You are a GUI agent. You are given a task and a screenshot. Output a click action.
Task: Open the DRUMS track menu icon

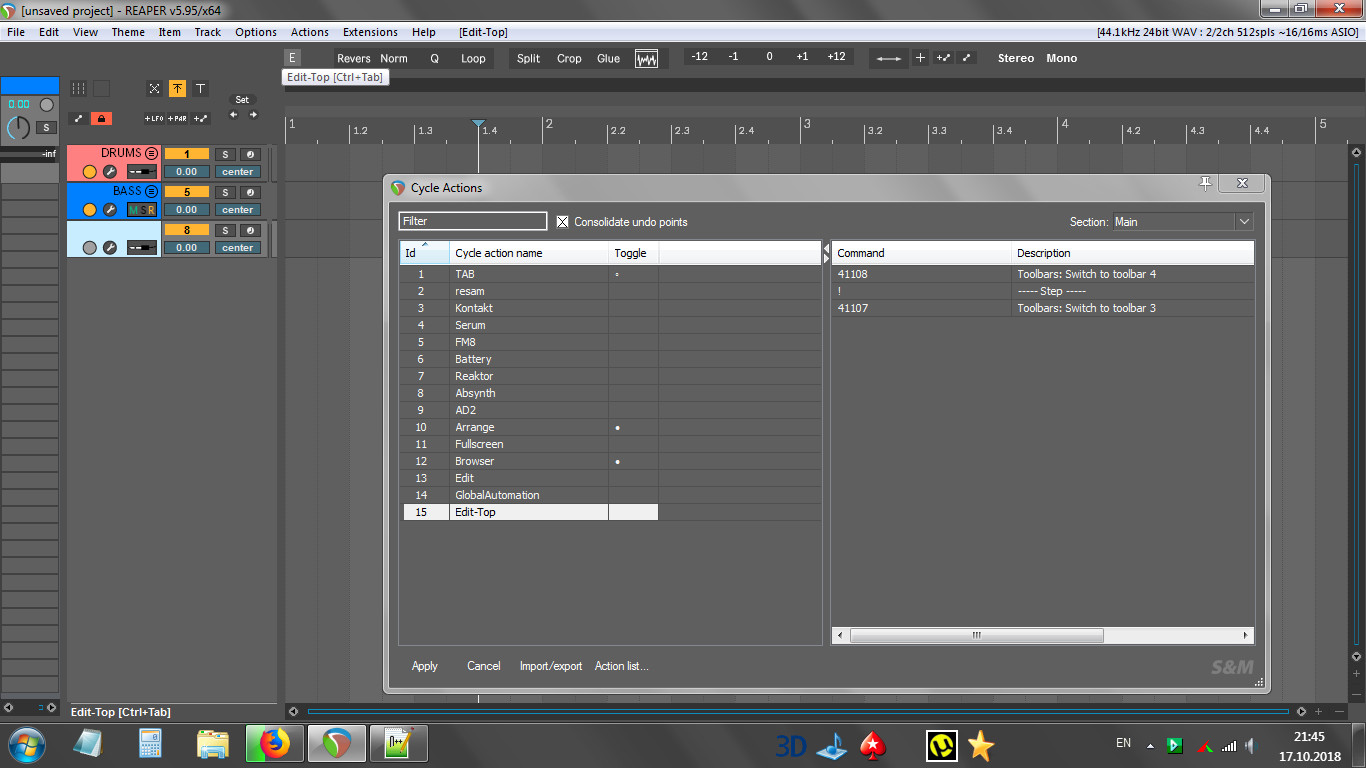pyautogui.click(x=151, y=153)
